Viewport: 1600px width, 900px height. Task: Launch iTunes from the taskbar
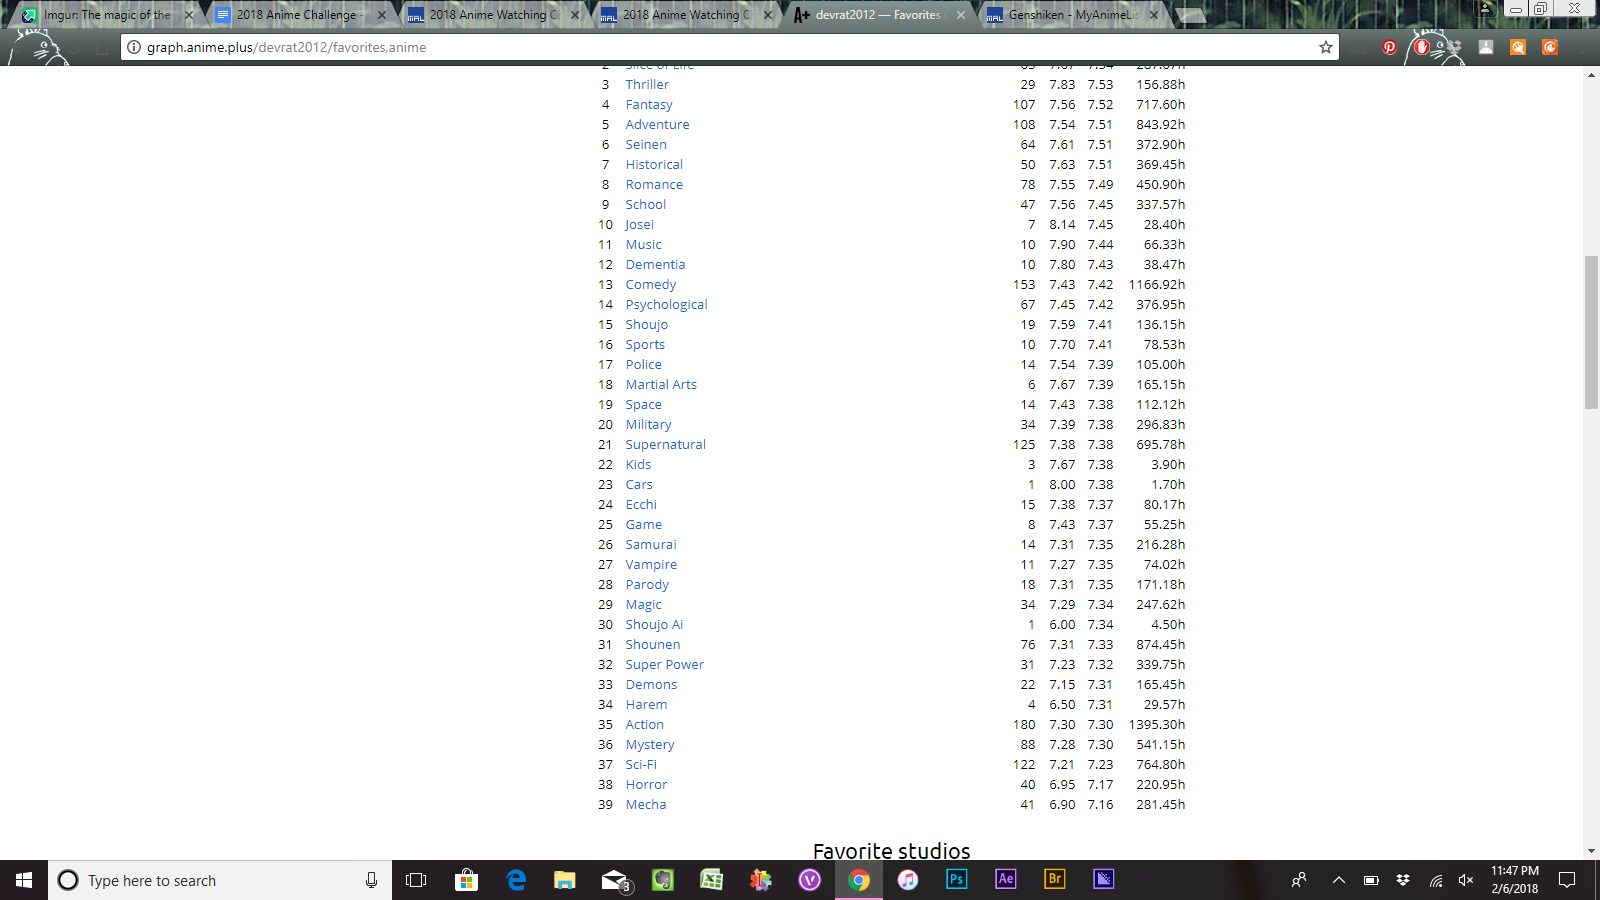pos(908,880)
